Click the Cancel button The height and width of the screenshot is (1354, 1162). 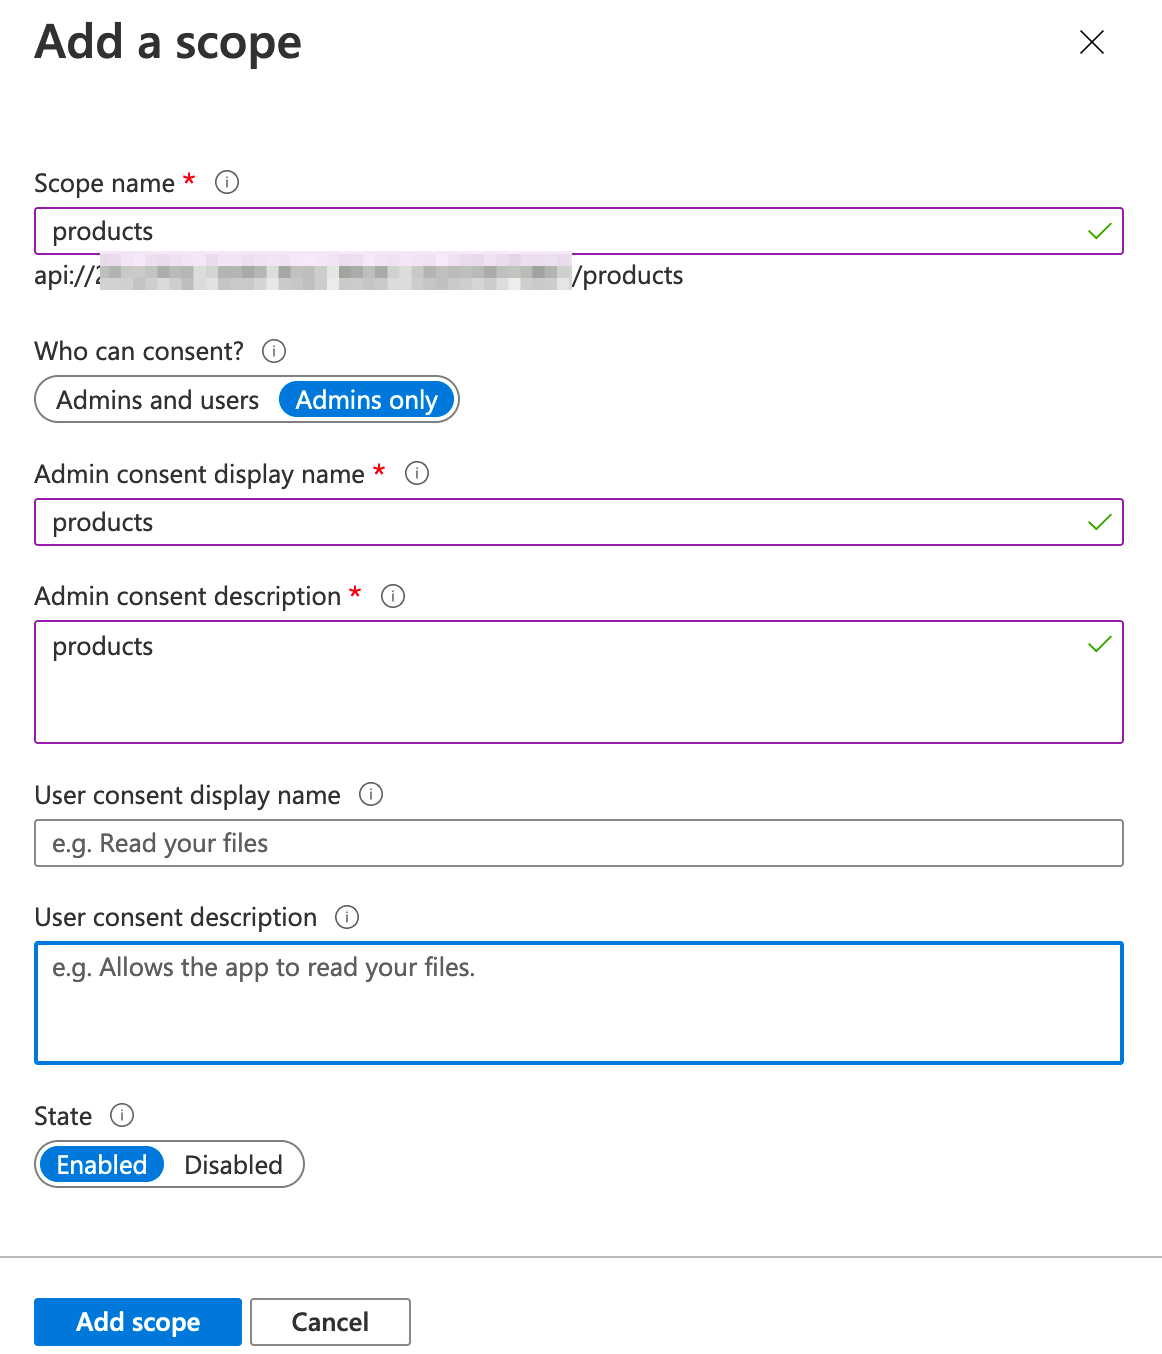point(330,1322)
